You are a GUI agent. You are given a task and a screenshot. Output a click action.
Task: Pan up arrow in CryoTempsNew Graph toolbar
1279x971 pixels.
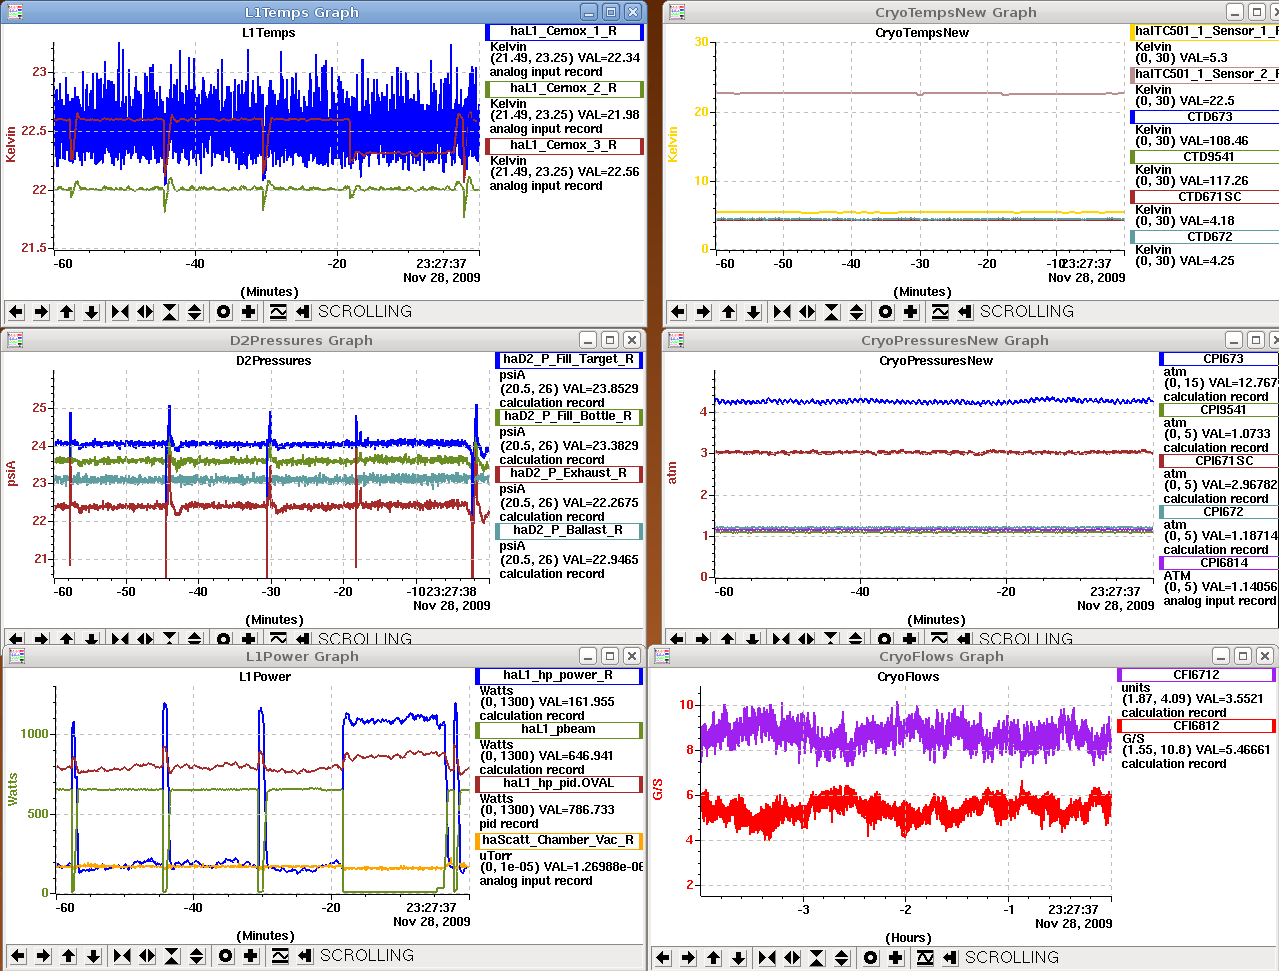pos(728,312)
